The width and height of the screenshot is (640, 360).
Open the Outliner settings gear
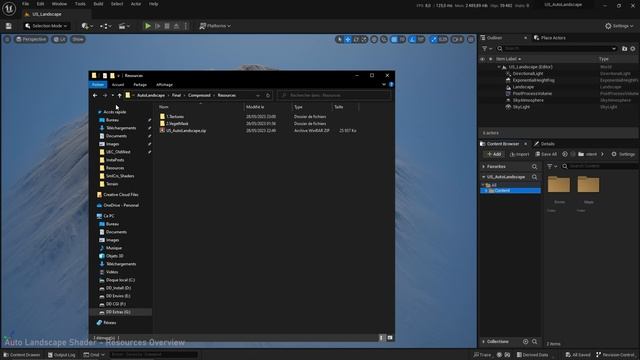pos(633,49)
